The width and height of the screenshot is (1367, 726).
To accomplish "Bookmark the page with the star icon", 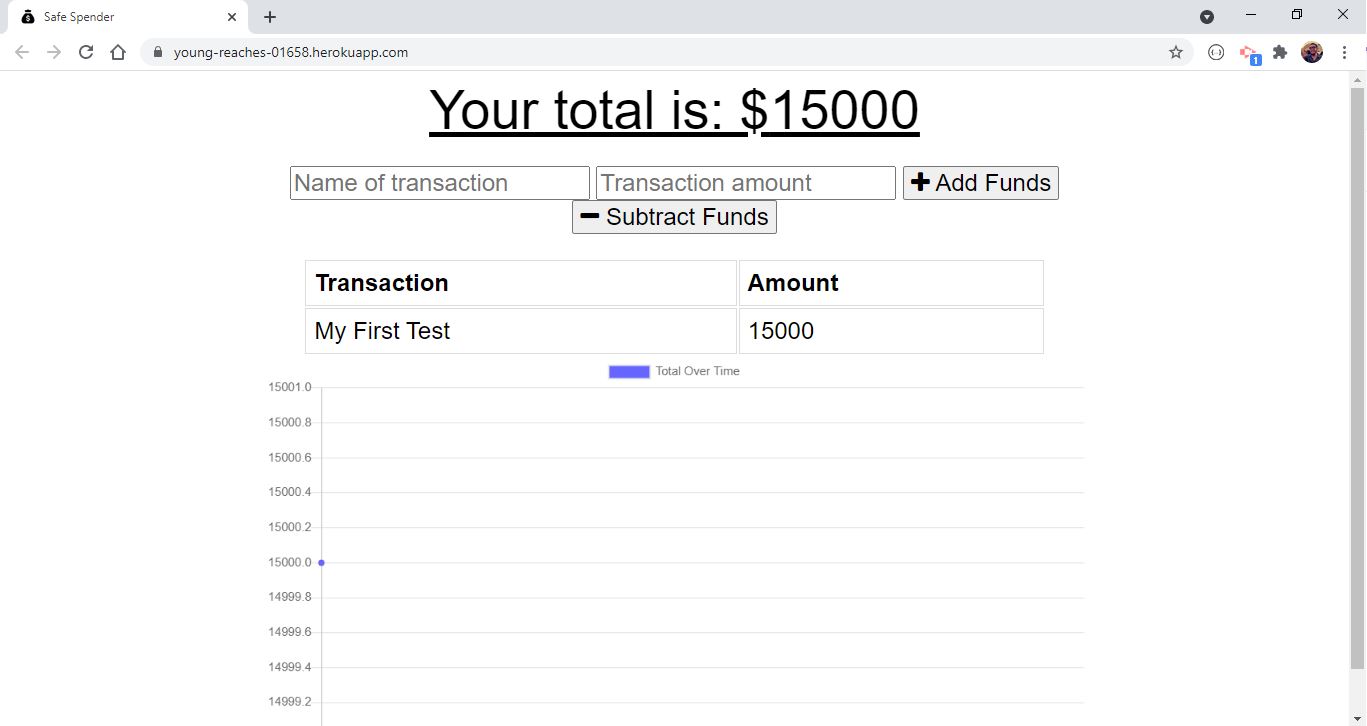I will point(1176,52).
